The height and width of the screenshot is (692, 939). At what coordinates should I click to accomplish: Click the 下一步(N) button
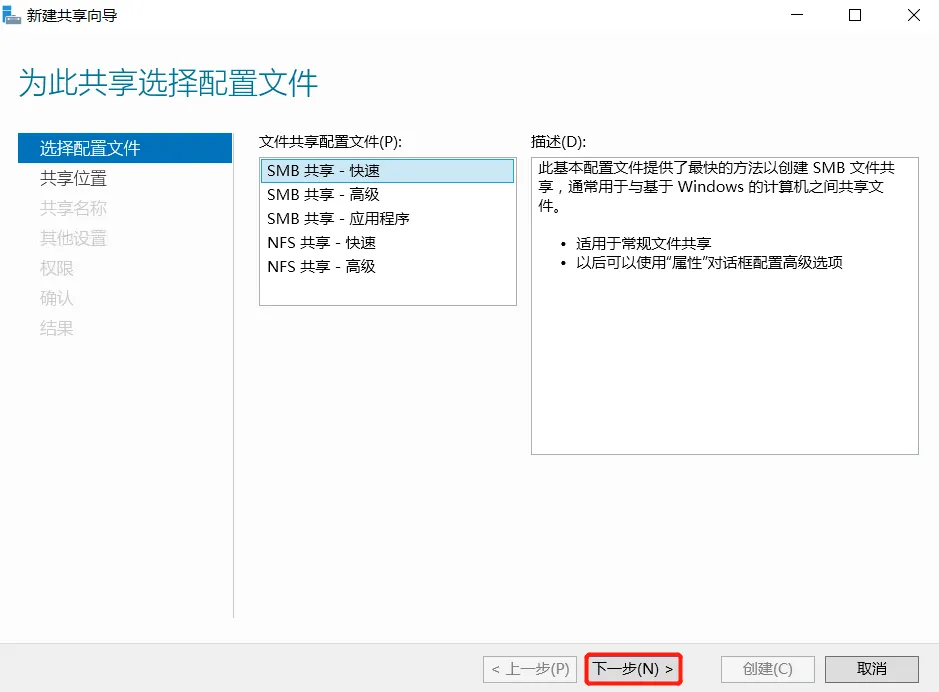pos(633,669)
